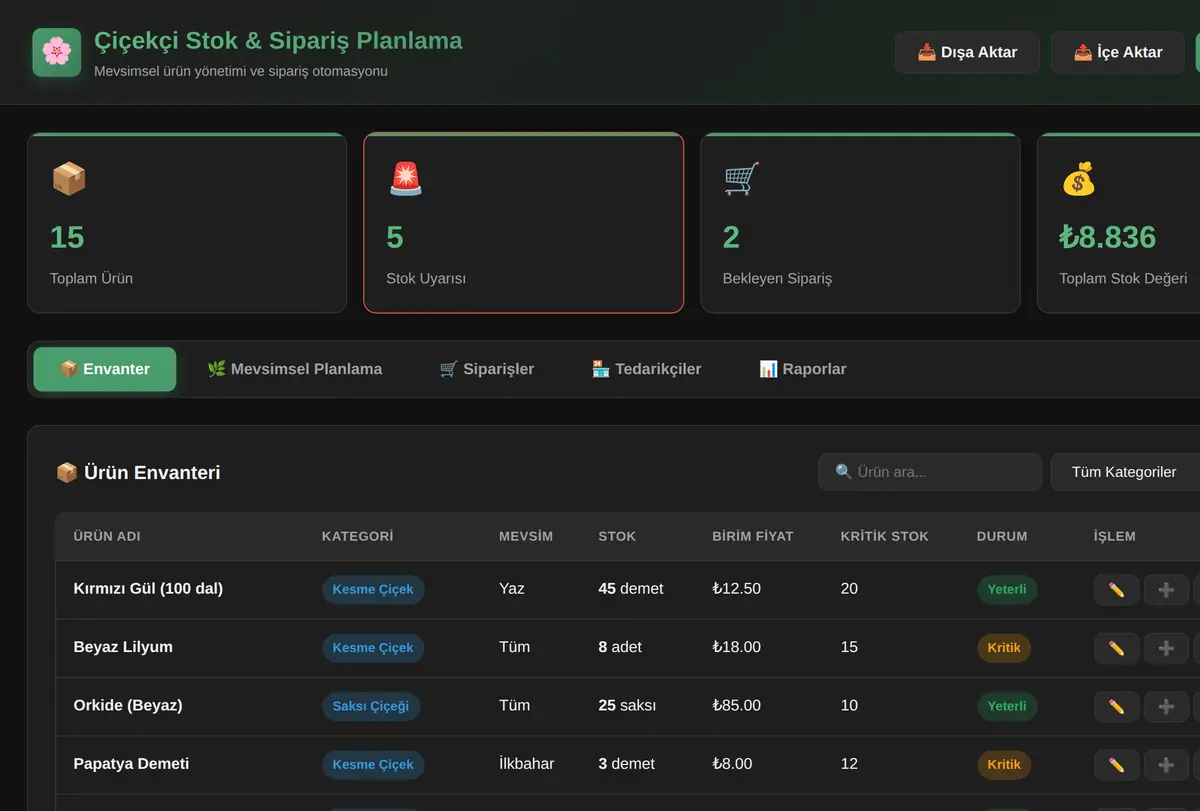This screenshot has width=1200, height=811.
Task: Edit Kırmızı Gül row with pencil icon
Action: tap(1116, 590)
